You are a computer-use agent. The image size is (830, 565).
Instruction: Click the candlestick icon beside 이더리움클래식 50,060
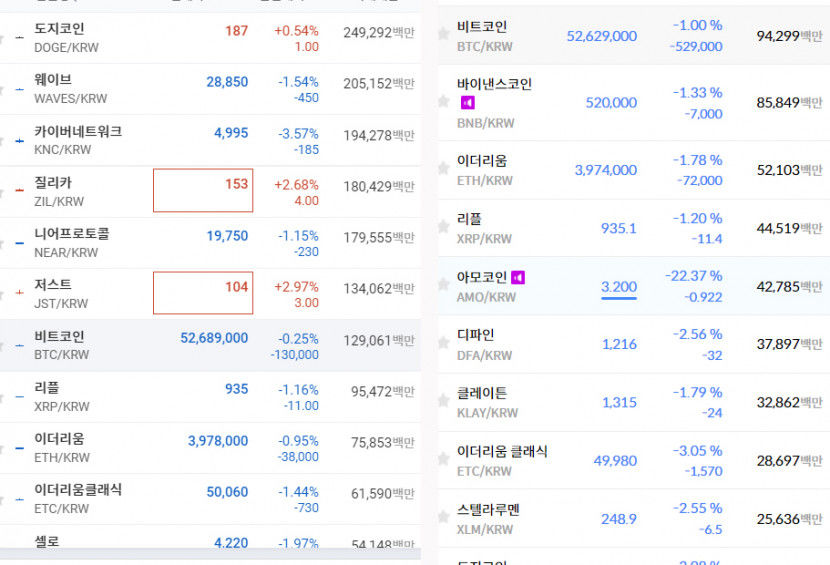click(x=20, y=499)
